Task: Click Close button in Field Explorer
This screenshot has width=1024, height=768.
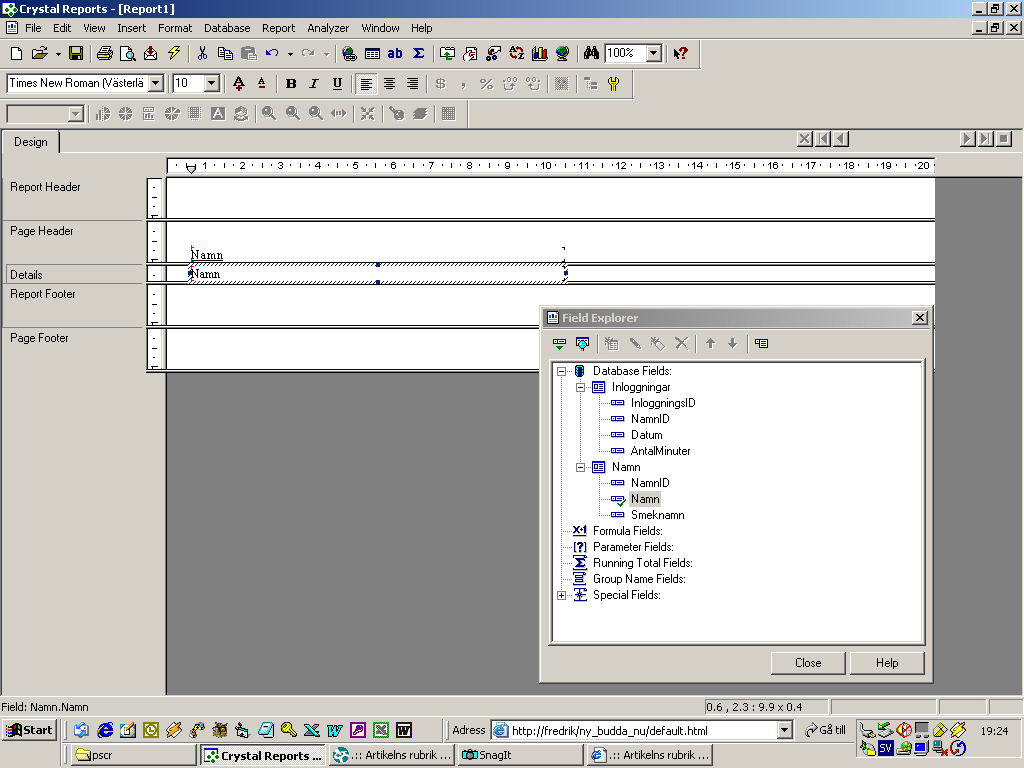Action: tap(808, 663)
